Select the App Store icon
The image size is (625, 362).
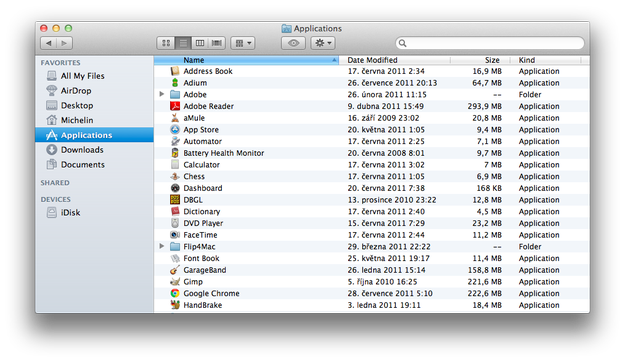(175, 130)
